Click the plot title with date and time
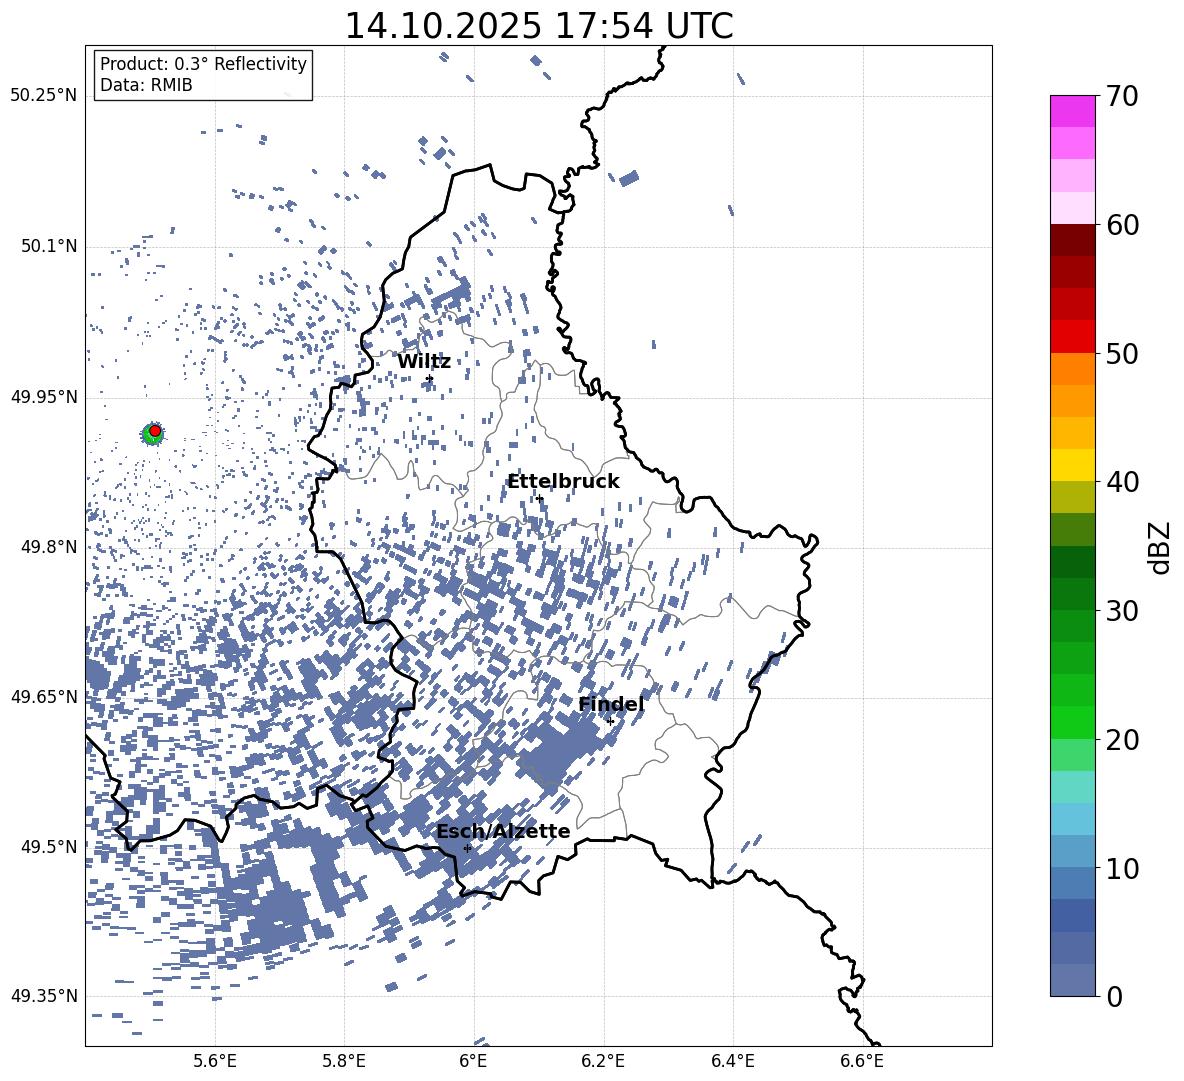The height and width of the screenshot is (1081, 1184). [x=538, y=26]
